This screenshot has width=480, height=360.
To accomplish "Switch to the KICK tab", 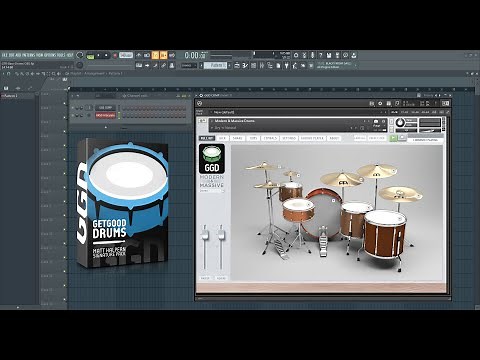I will [x=222, y=138].
